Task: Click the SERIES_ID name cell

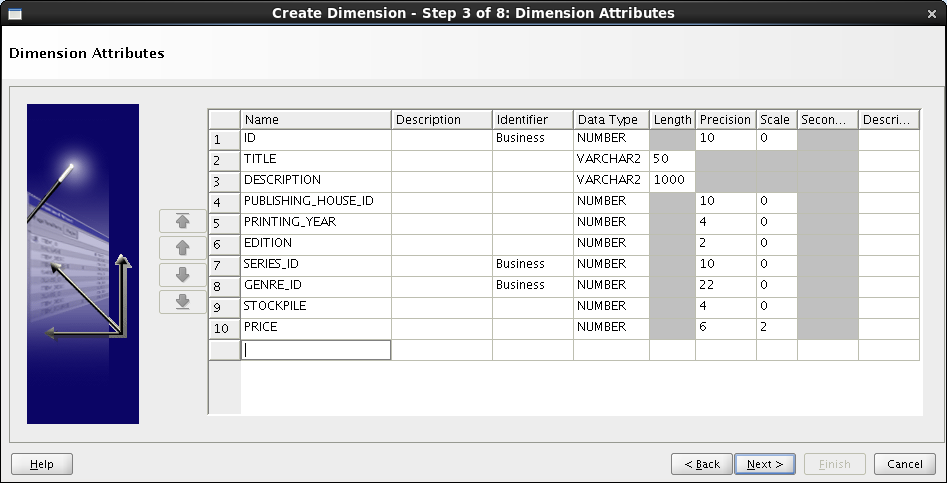Action: 316,266
